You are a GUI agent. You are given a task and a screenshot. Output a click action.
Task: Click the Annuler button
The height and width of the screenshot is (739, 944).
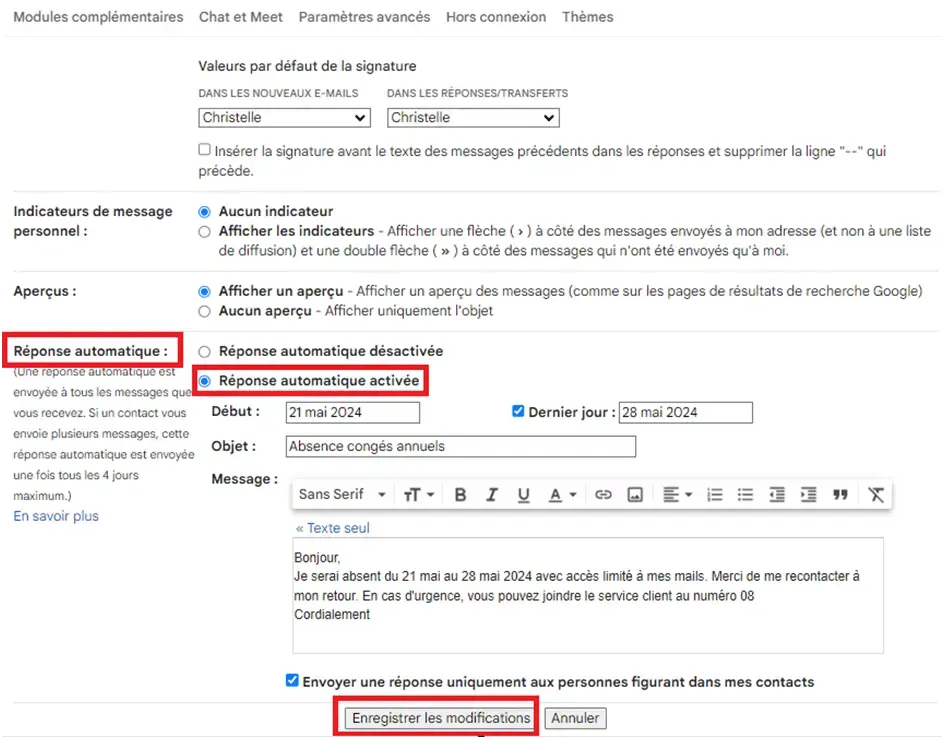[x=575, y=718]
